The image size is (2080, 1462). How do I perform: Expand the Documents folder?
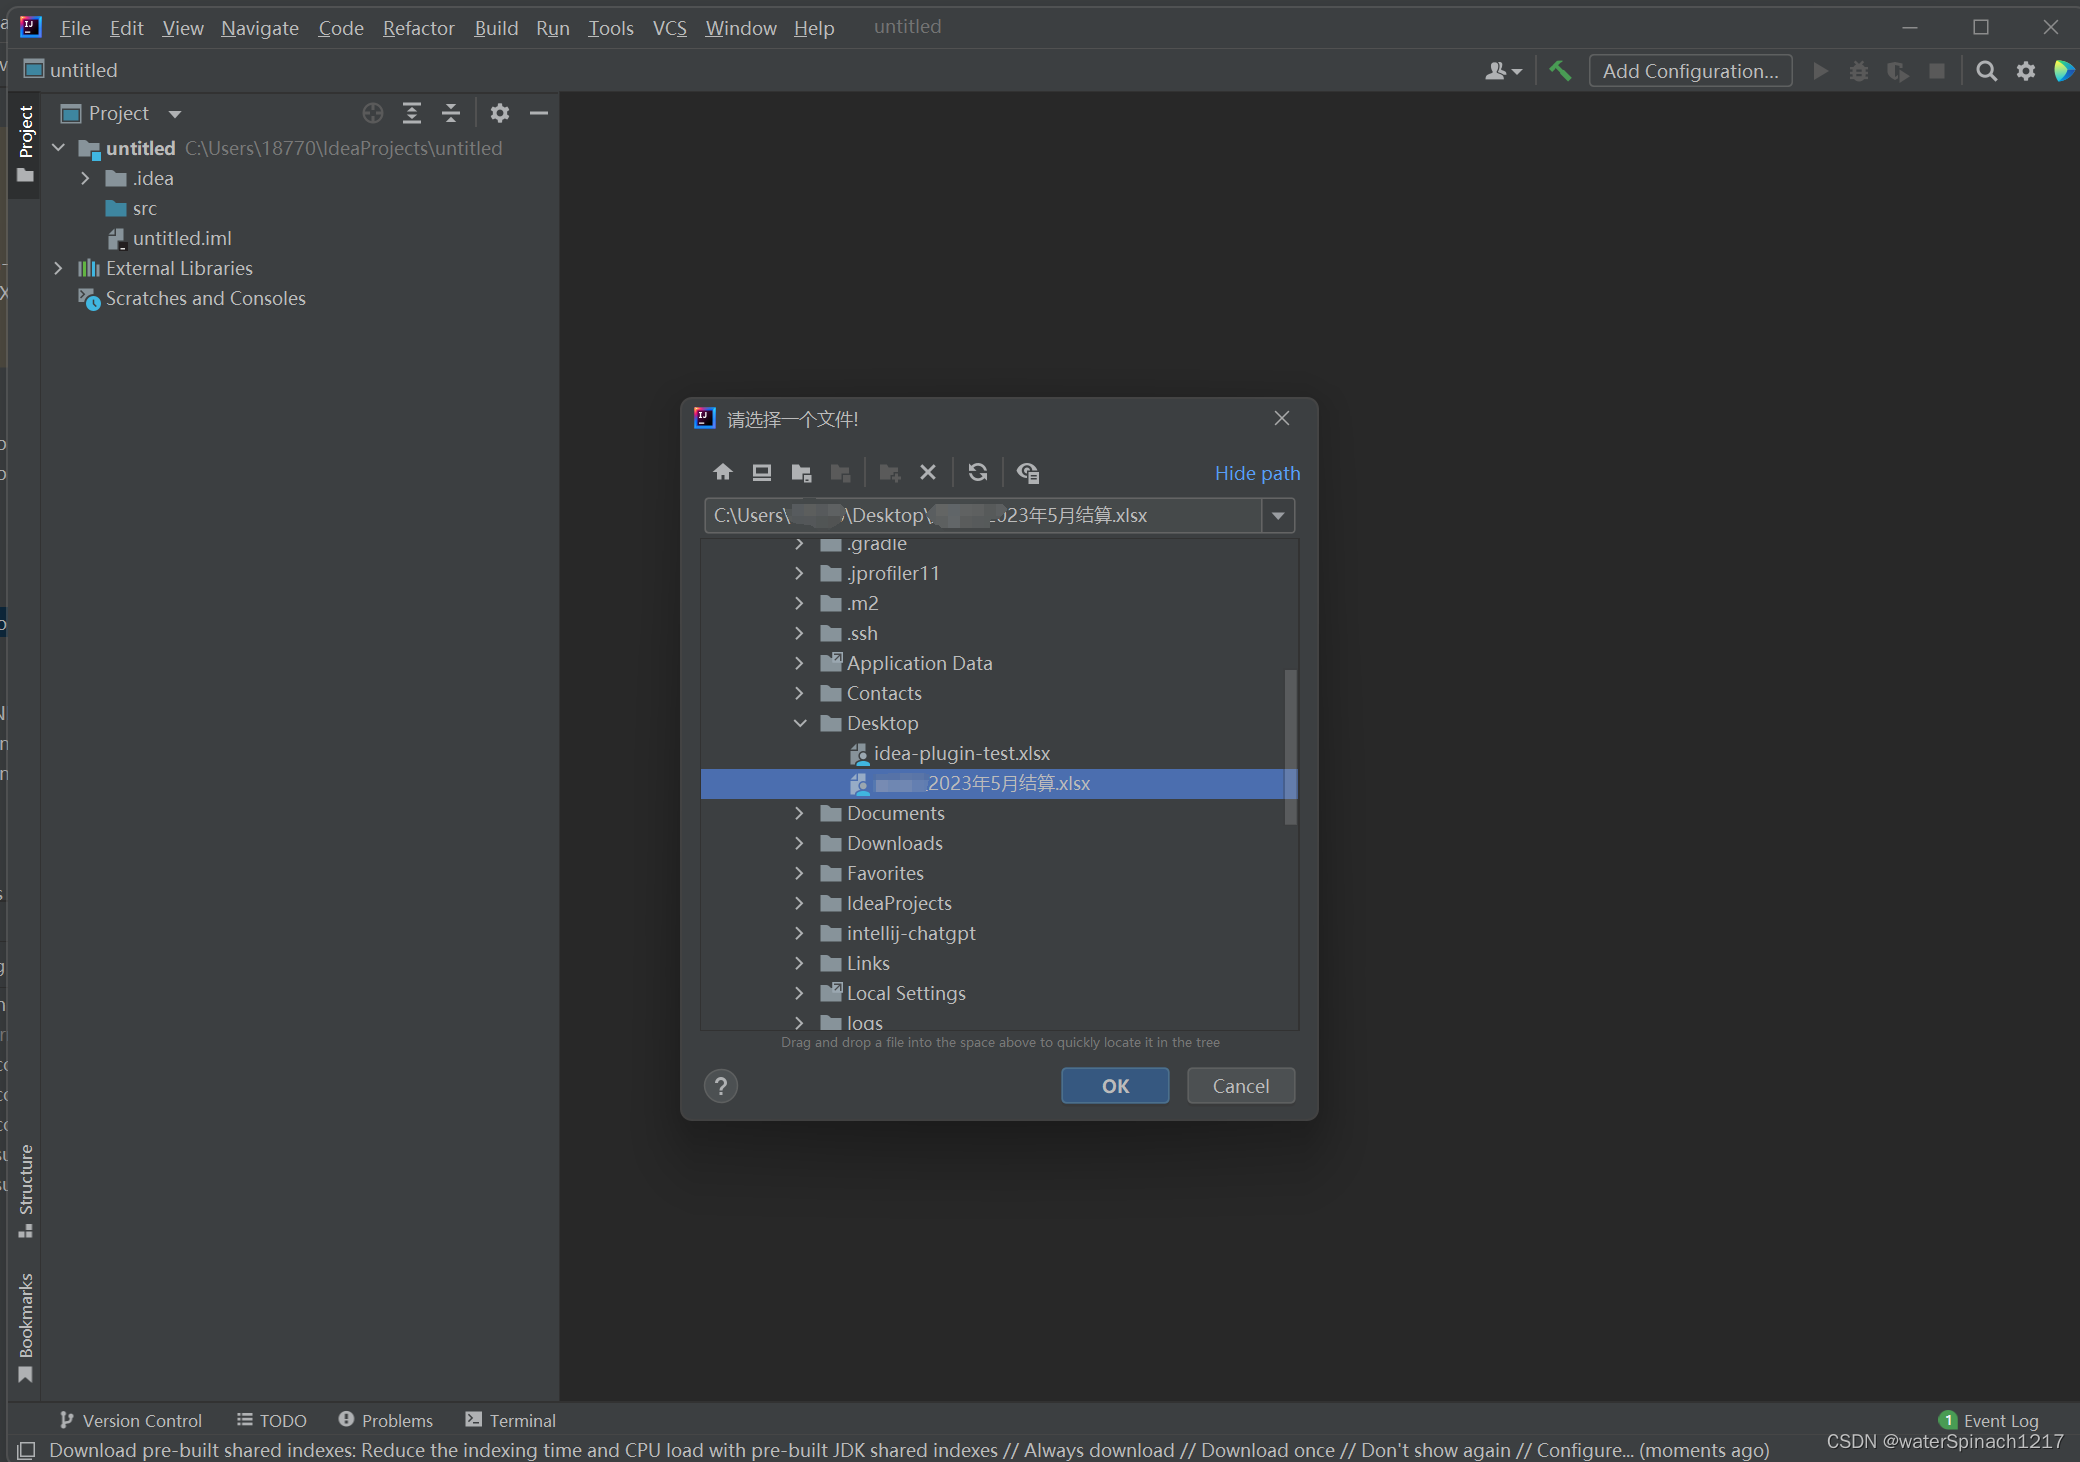coord(800,813)
